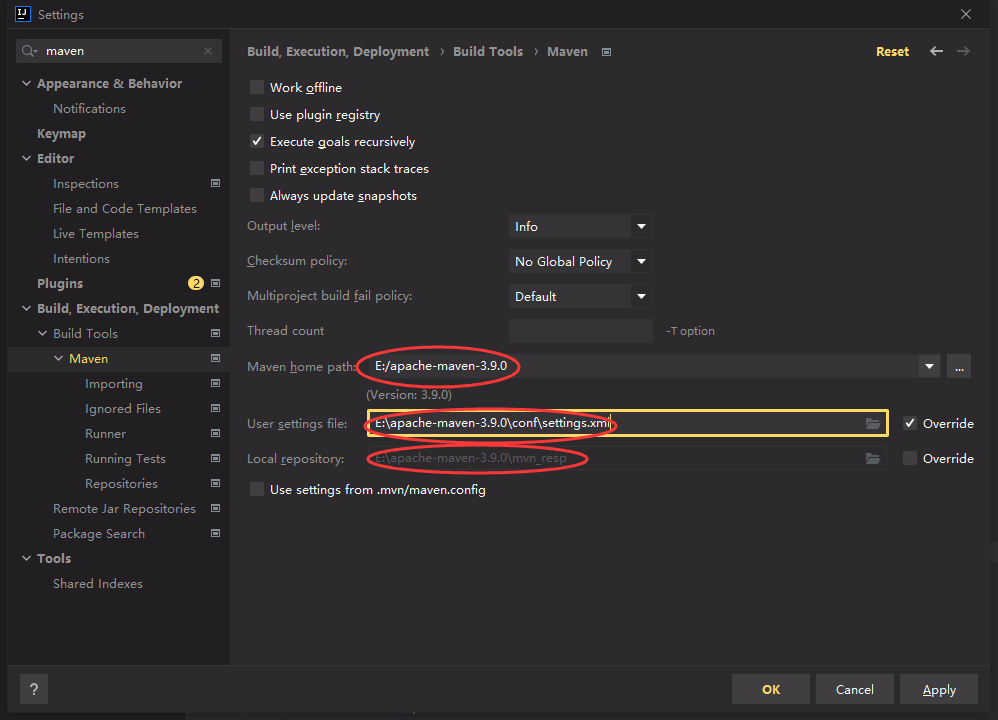Enable the Work offline checkbox
The height and width of the screenshot is (720, 998).
pos(257,88)
